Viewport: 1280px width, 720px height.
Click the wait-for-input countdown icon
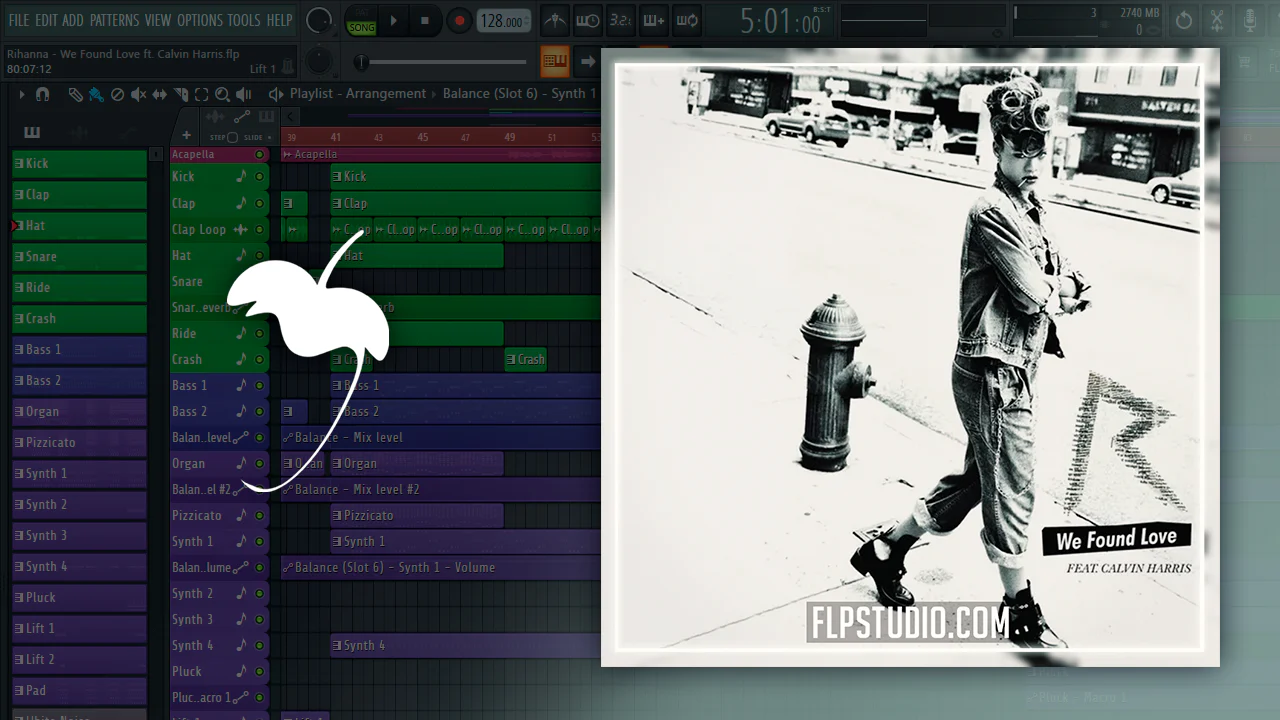pyautogui.click(x=588, y=20)
